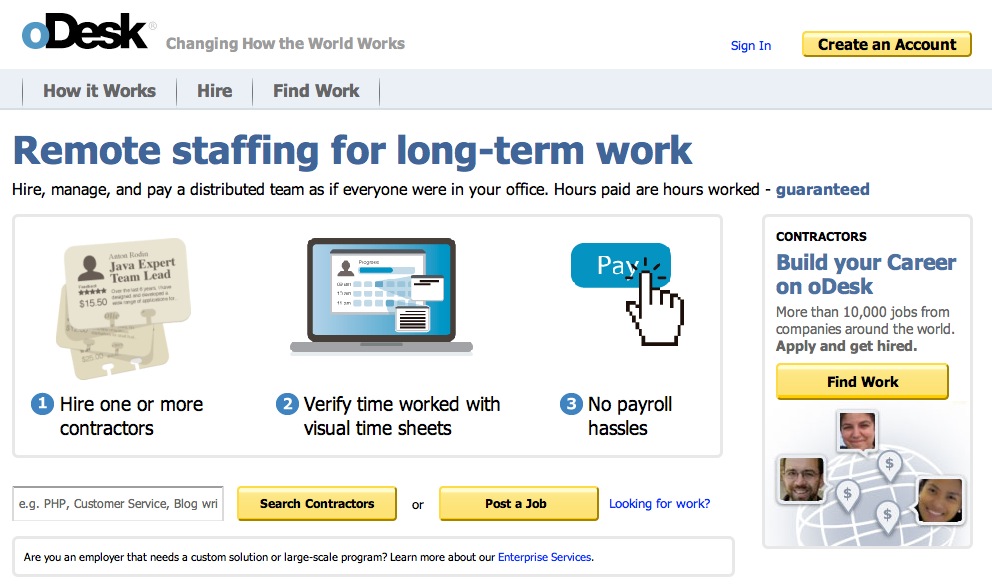The image size is (992, 585).
Task: Click the numbered circle 1 badge
Action: tap(42, 403)
